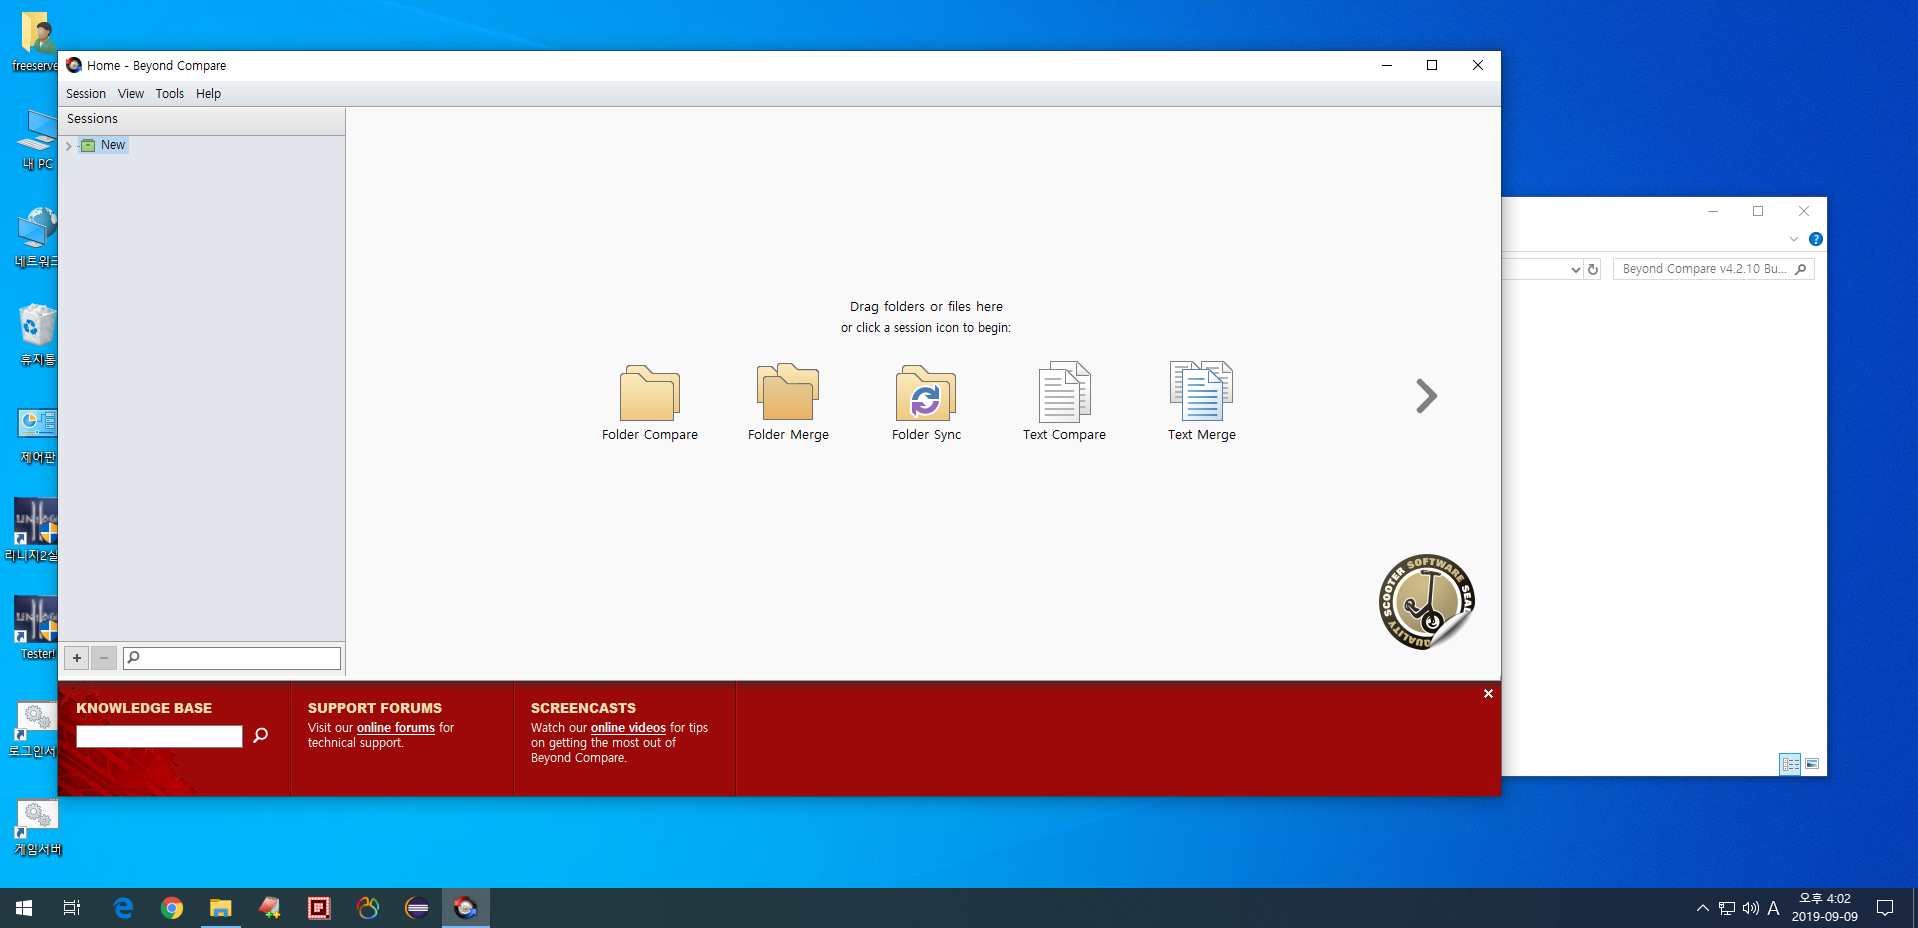Switch Explorer to details view icon
1918x928 pixels.
pyautogui.click(x=1790, y=764)
